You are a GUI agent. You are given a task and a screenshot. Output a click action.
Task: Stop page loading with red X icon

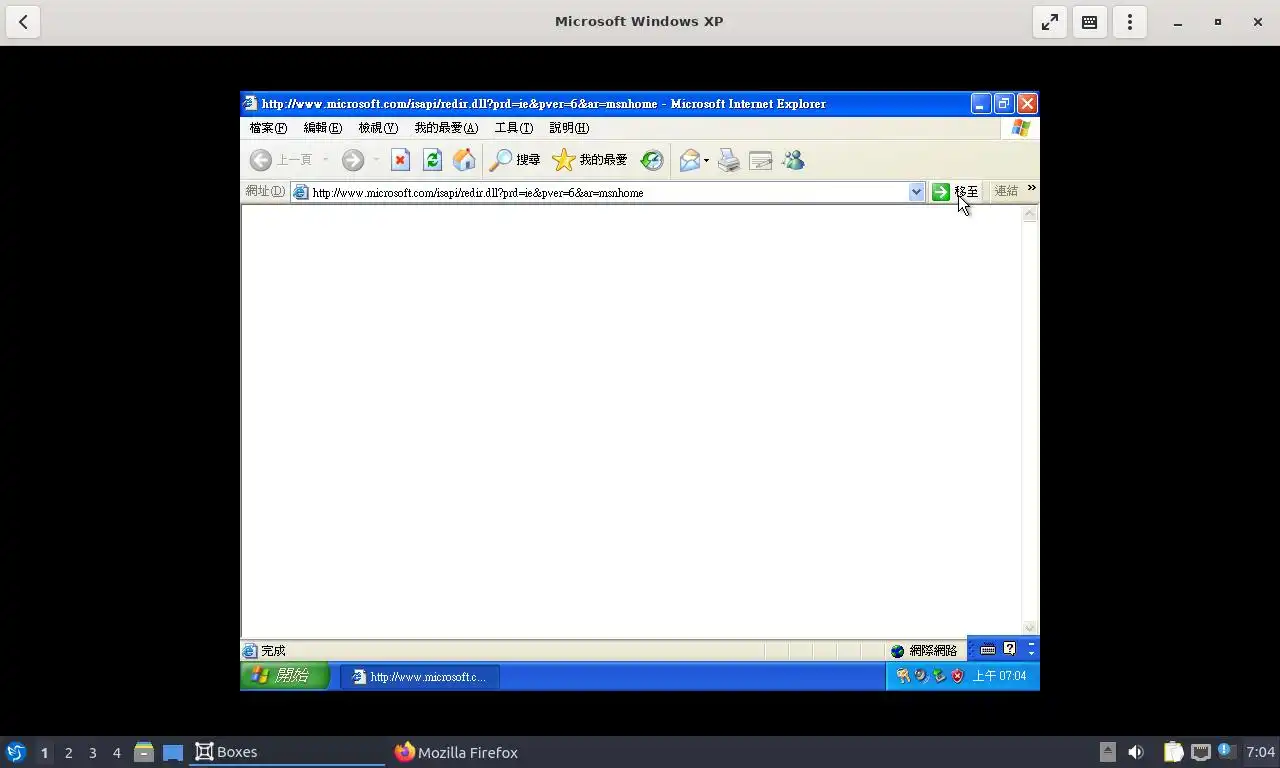tap(400, 160)
